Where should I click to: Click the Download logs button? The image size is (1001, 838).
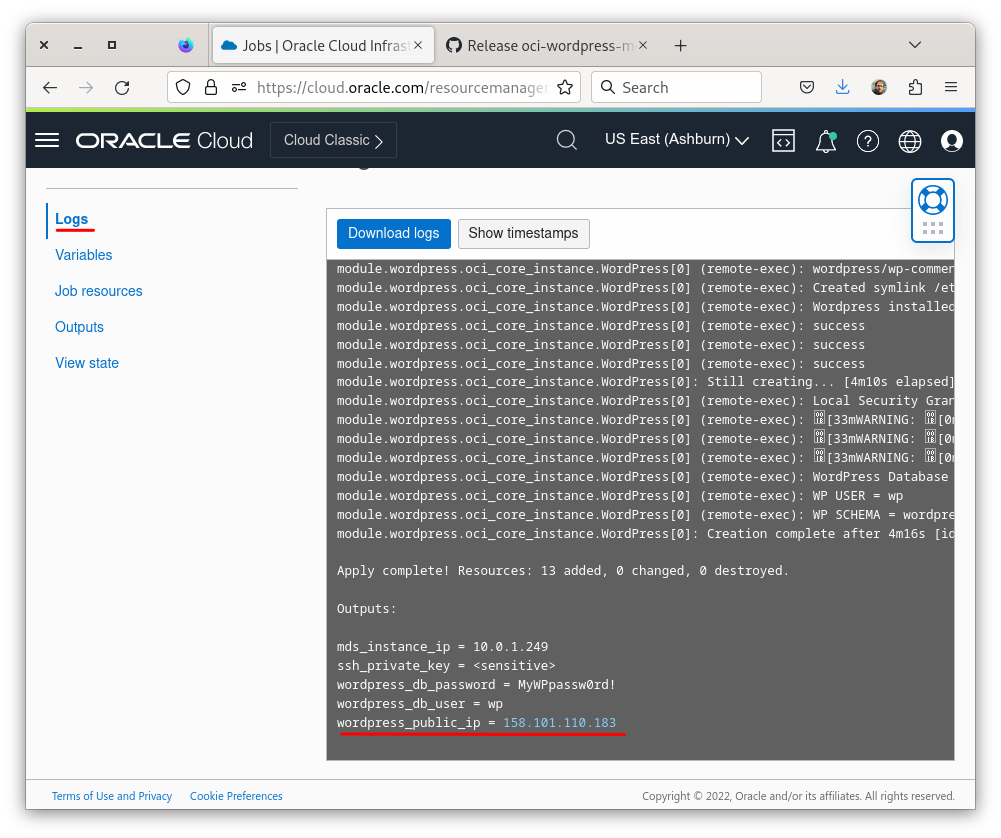coord(393,233)
